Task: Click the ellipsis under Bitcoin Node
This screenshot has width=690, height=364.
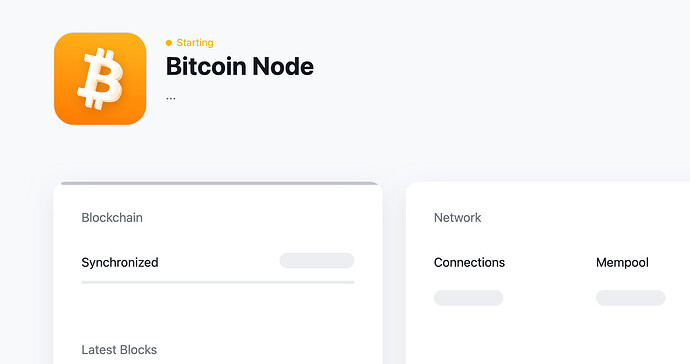Action: tap(171, 99)
